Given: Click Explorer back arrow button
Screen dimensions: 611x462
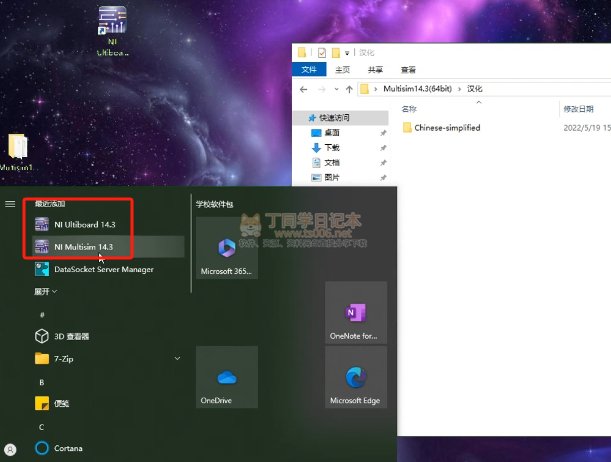Looking at the screenshot, I should point(304,89).
